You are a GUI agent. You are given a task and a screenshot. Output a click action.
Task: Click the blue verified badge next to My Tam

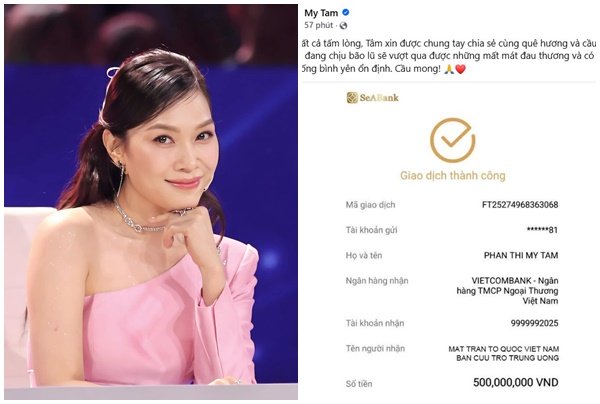(346, 13)
